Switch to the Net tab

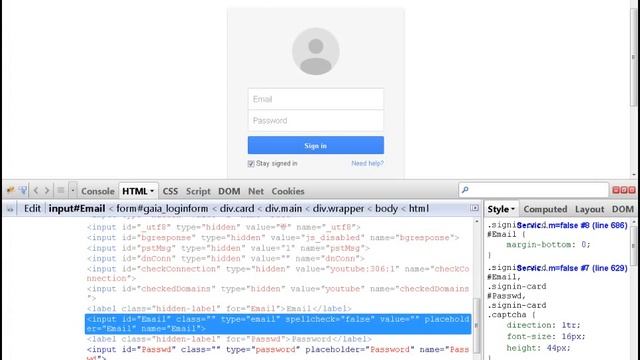point(256,191)
